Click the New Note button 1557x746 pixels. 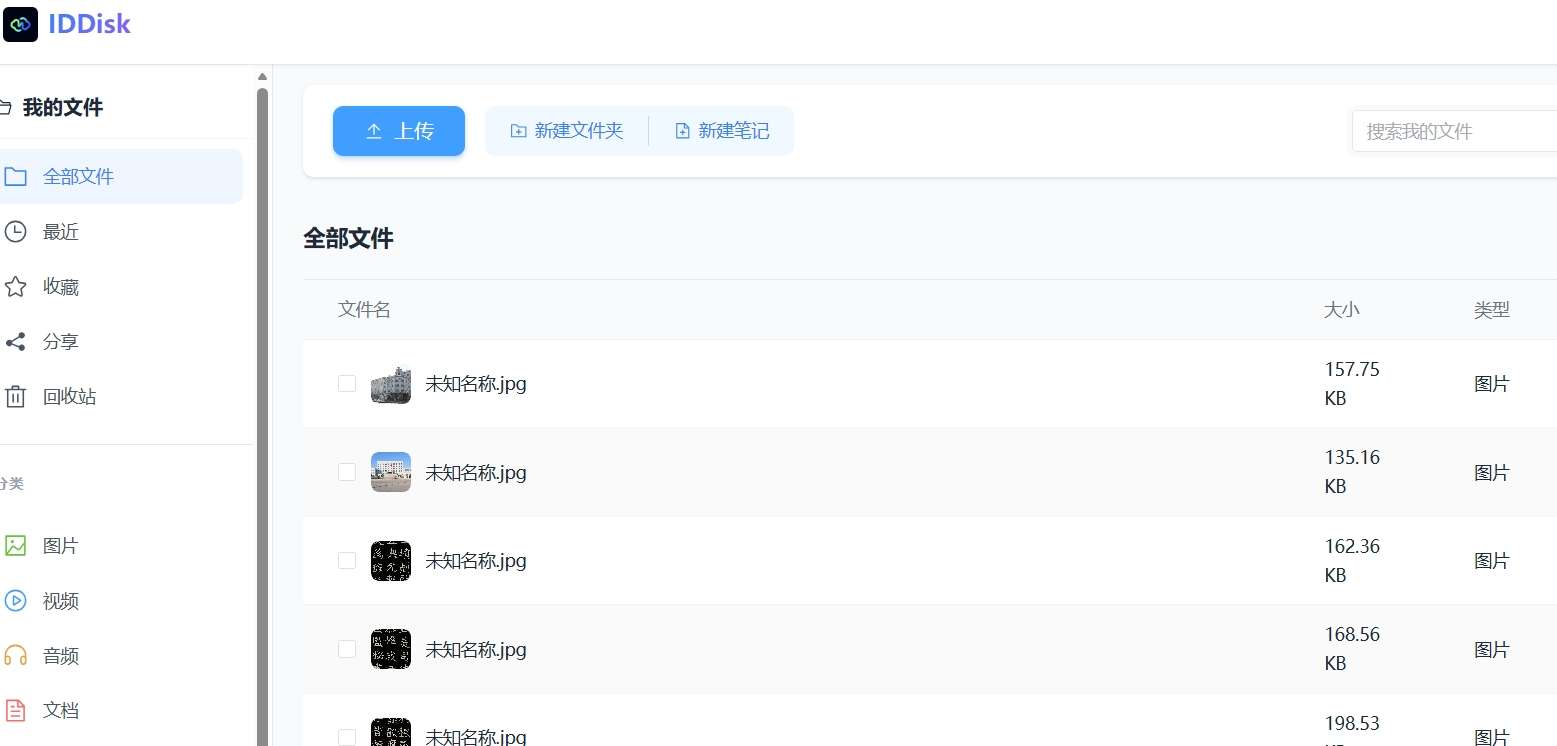tap(722, 131)
